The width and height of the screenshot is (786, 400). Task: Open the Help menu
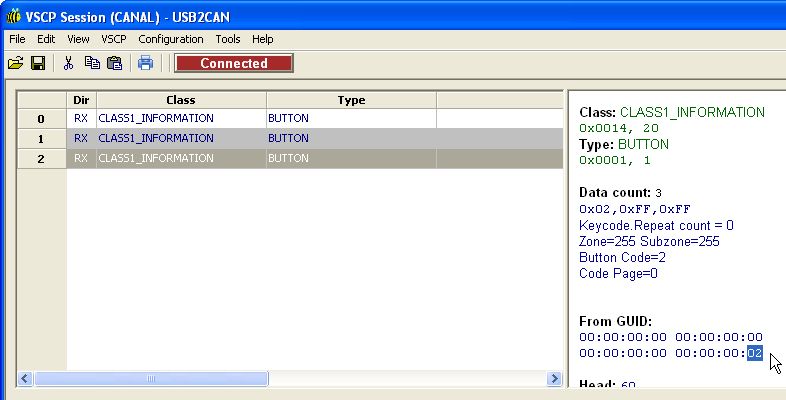[263, 39]
